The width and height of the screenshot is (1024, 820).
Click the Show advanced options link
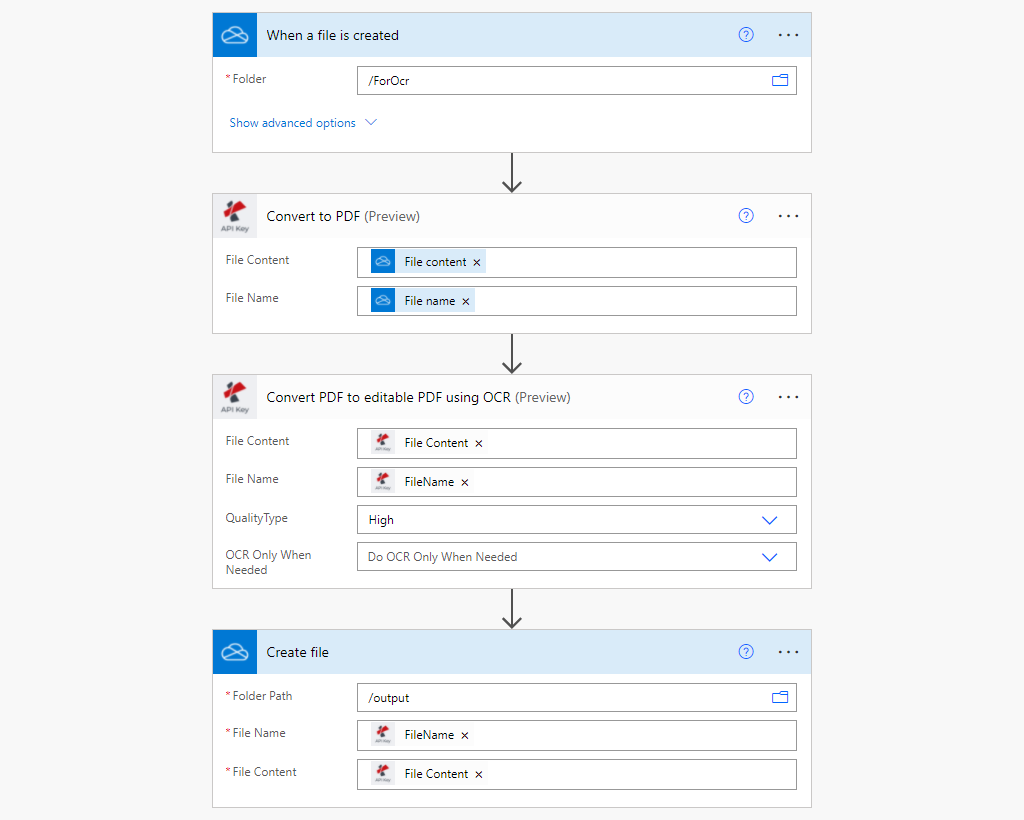coord(292,121)
